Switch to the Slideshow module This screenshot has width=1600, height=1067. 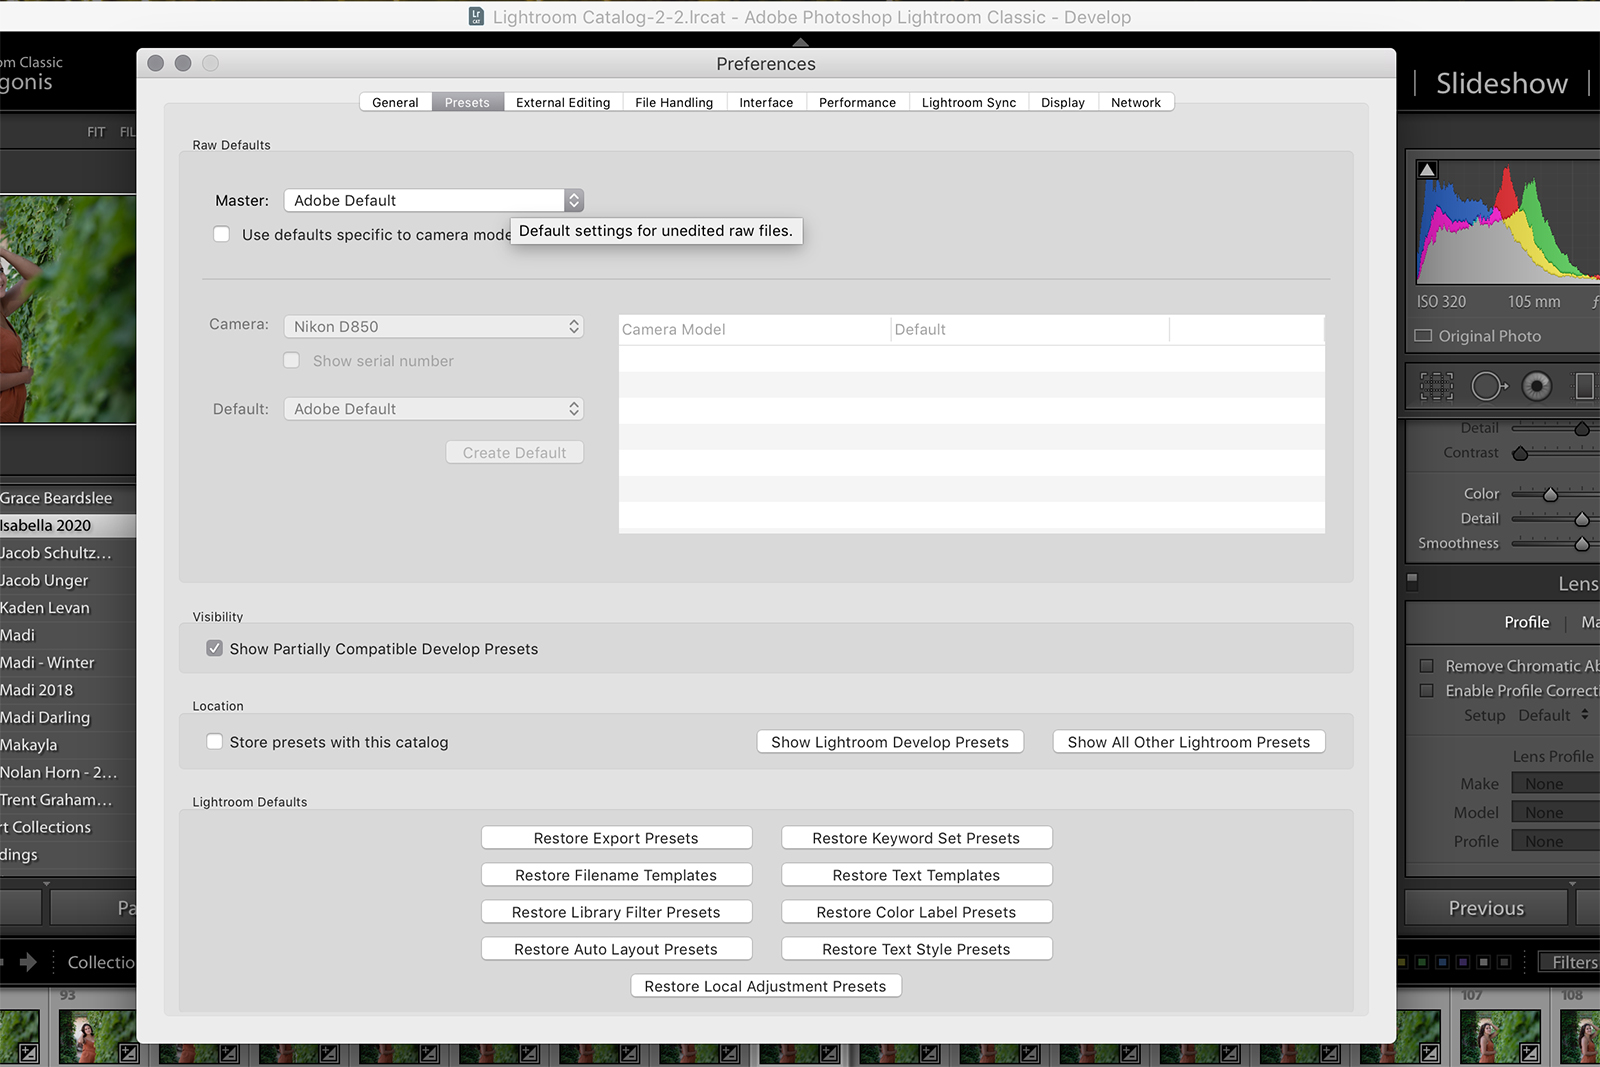[1502, 83]
